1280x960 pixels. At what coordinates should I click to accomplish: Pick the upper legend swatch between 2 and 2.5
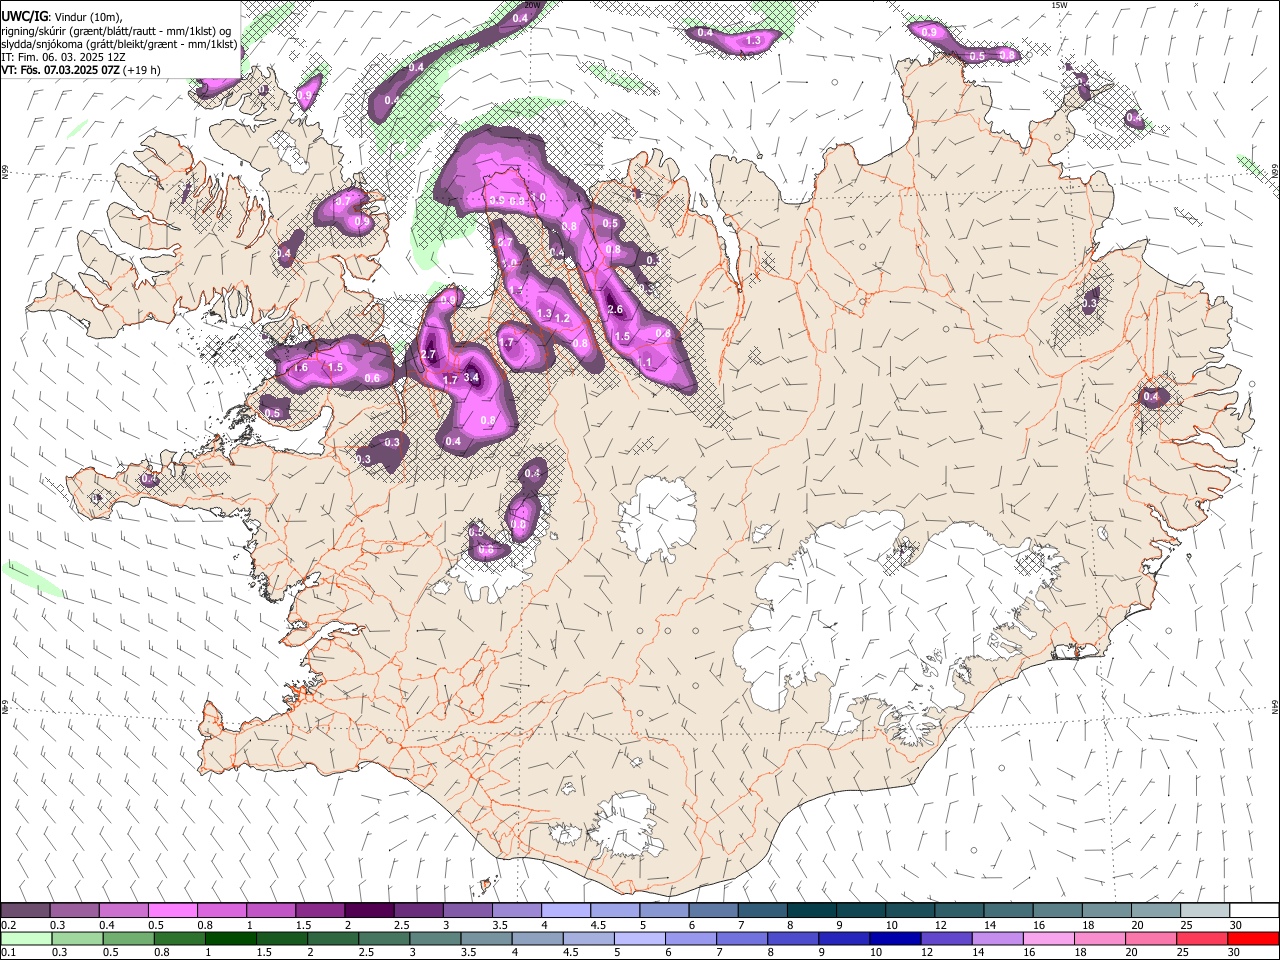[x=369, y=910]
